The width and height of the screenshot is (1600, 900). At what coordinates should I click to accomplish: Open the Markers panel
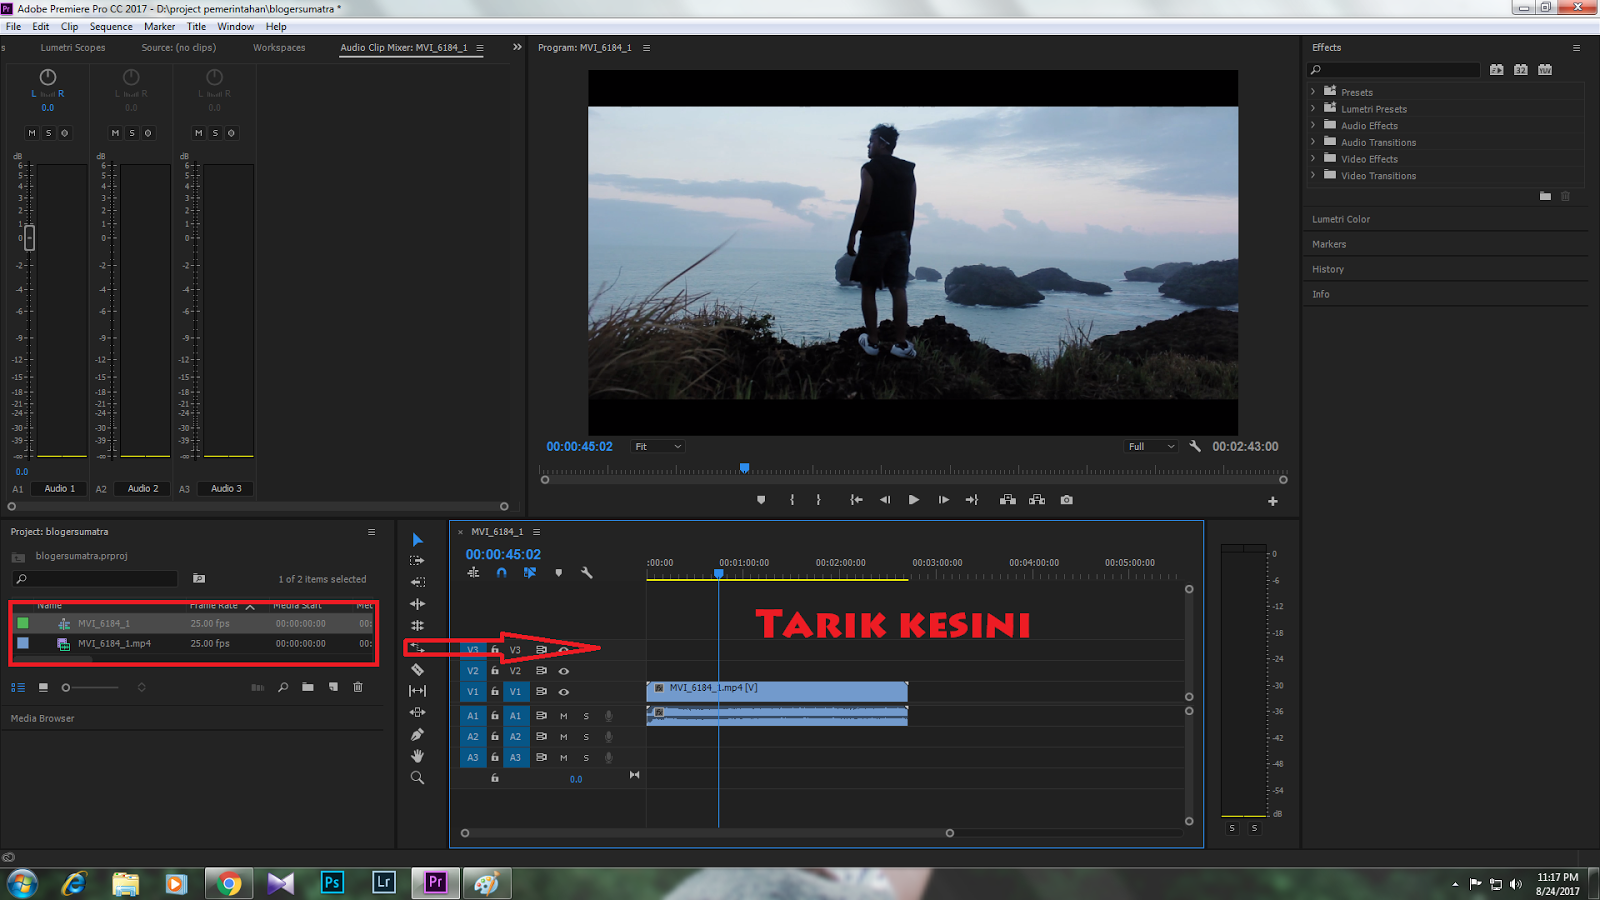pos(1329,244)
